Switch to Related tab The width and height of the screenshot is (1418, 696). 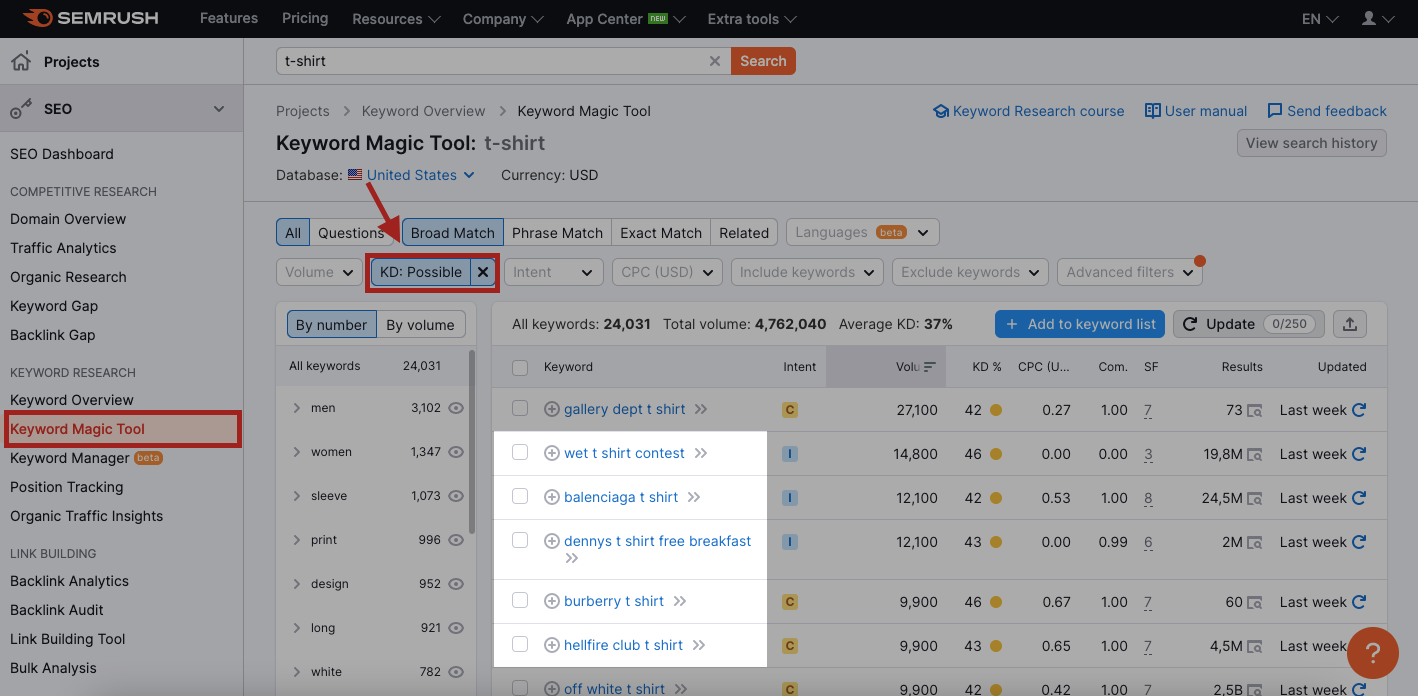click(x=744, y=233)
